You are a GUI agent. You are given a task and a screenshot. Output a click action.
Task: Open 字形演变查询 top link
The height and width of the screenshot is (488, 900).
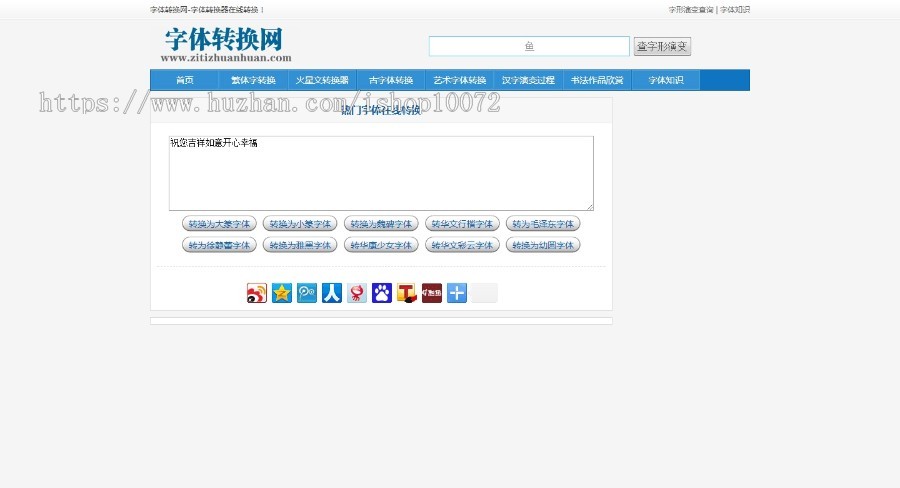tap(691, 10)
